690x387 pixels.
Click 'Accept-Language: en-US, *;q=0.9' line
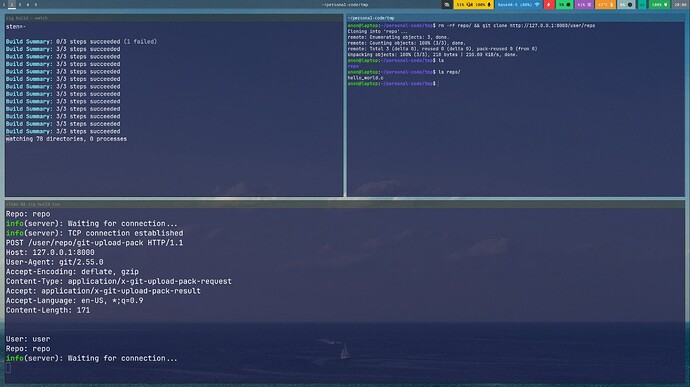[74, 301]
